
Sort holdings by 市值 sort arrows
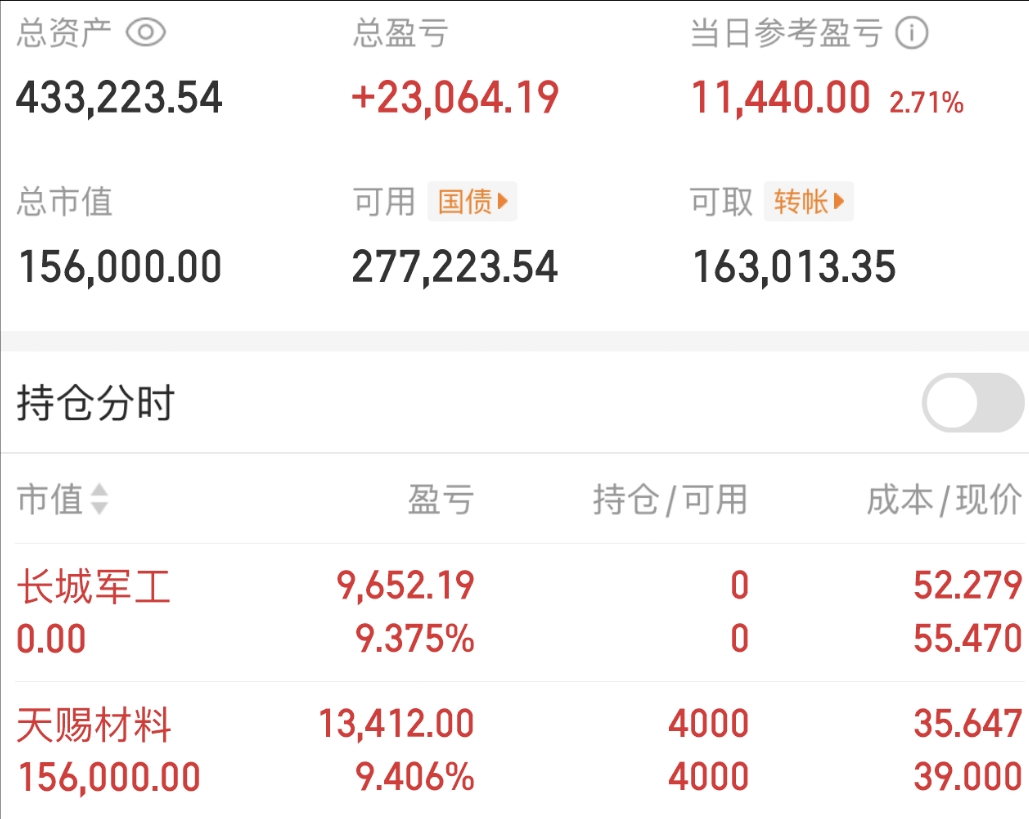coord(99,499)
